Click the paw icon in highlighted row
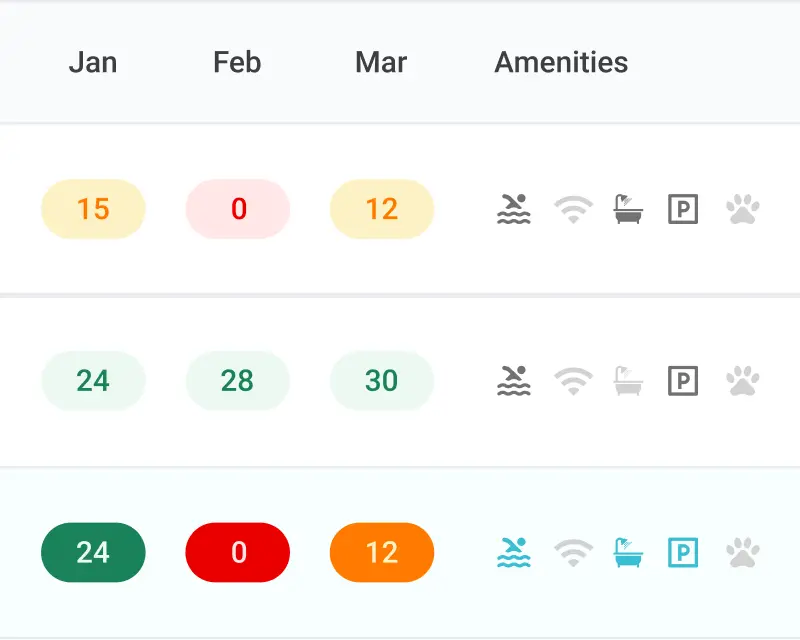This screenshot has height=640, width=800. tap(743, 552)
